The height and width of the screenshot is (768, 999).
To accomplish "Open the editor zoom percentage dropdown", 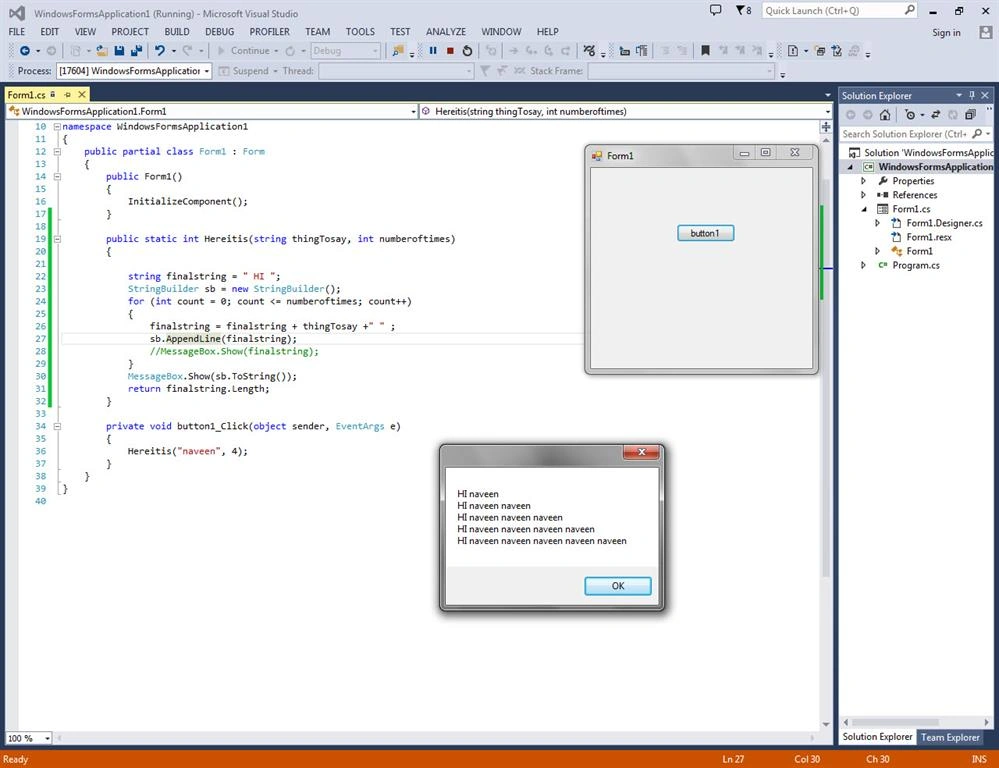I will tap(47, 738).
